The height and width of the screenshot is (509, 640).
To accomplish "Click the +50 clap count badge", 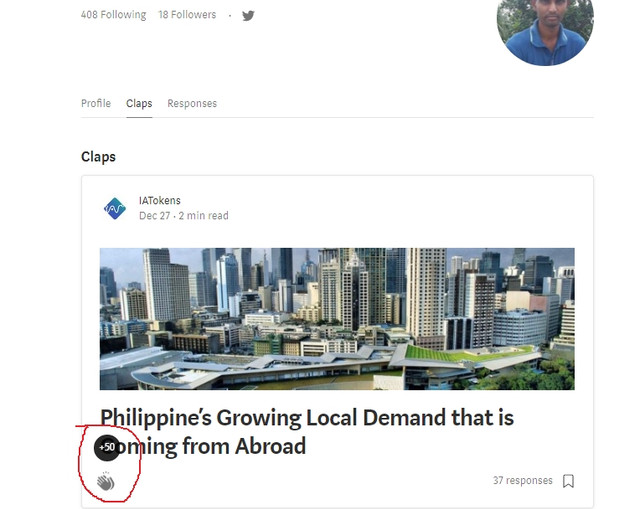I will (107, 447).
